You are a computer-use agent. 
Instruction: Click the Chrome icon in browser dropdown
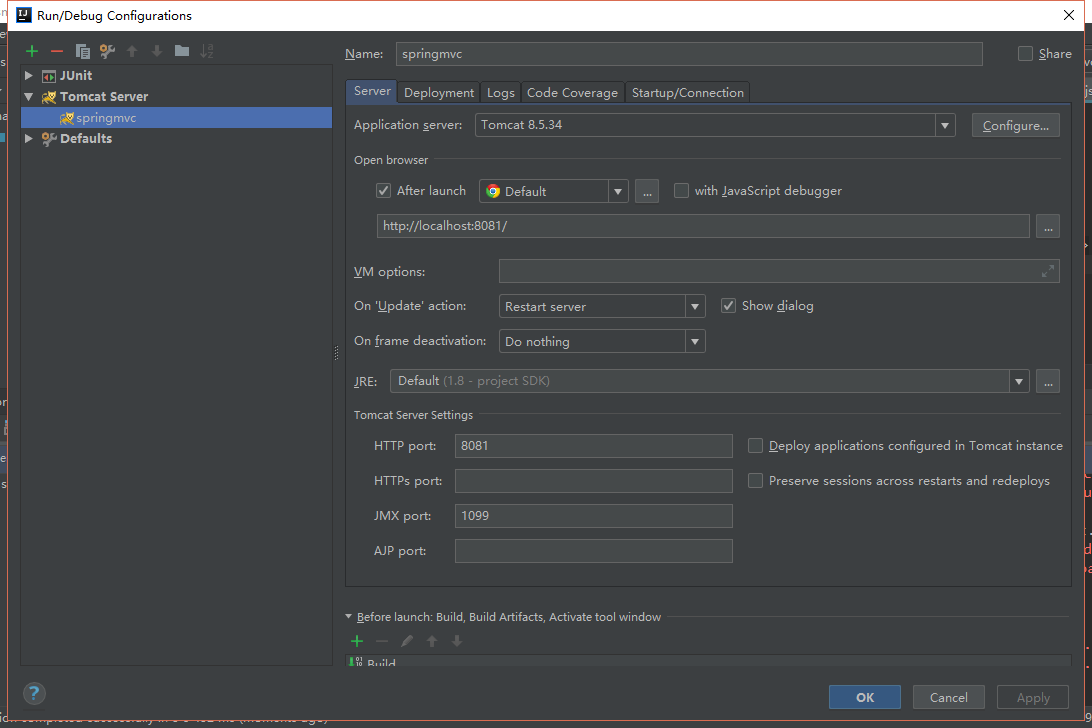[x=493, y=192]
